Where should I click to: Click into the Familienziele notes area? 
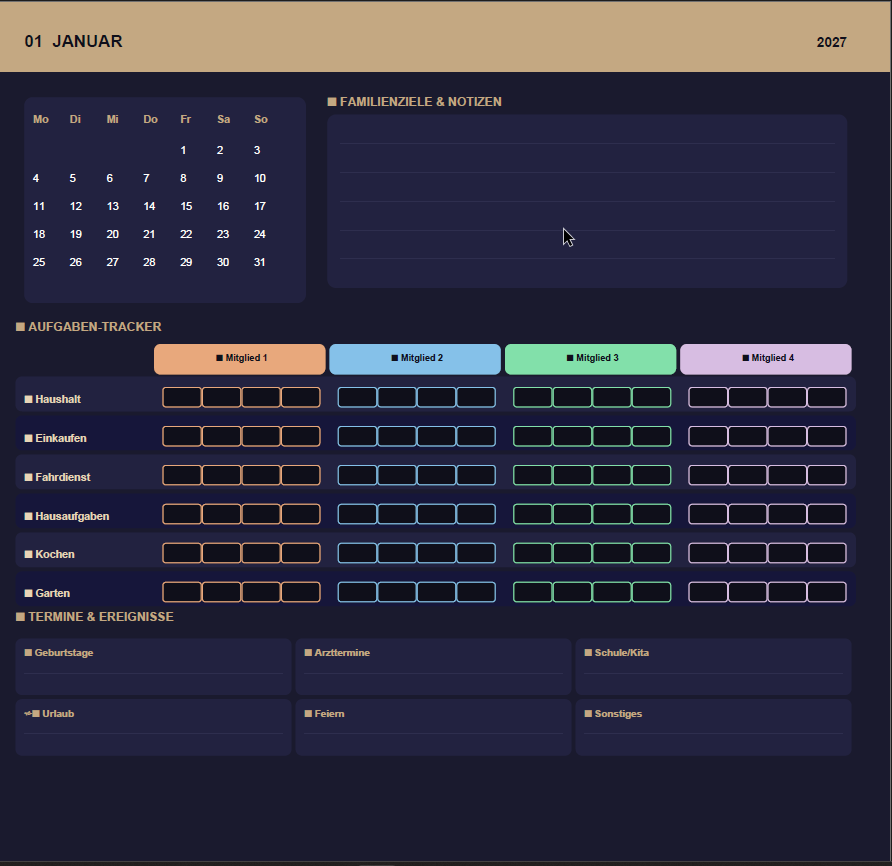coord(587,201)
